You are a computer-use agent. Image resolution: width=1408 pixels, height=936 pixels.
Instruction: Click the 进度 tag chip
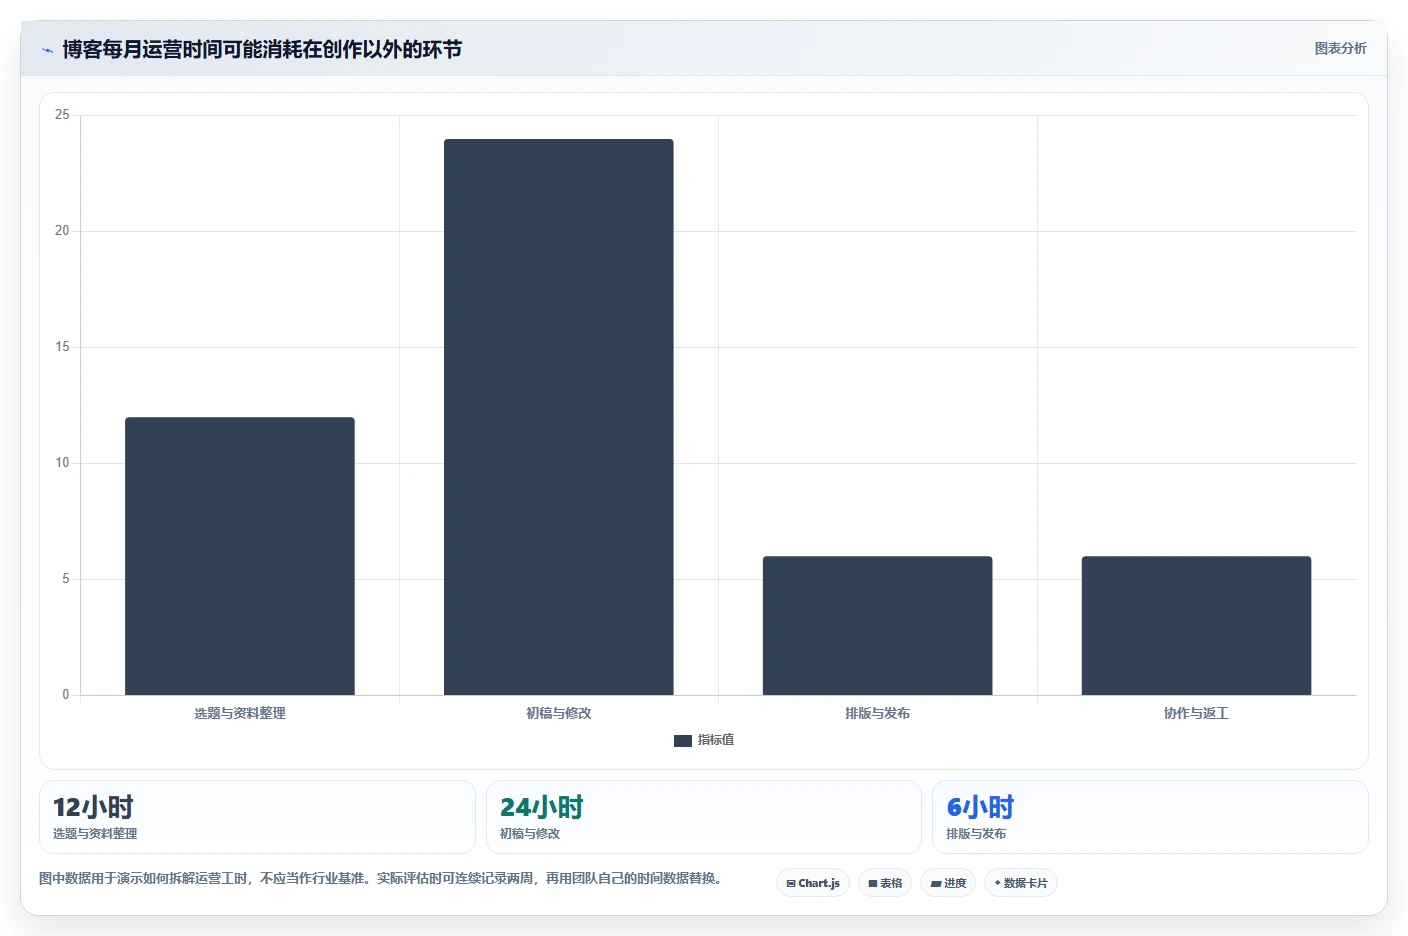948,883
